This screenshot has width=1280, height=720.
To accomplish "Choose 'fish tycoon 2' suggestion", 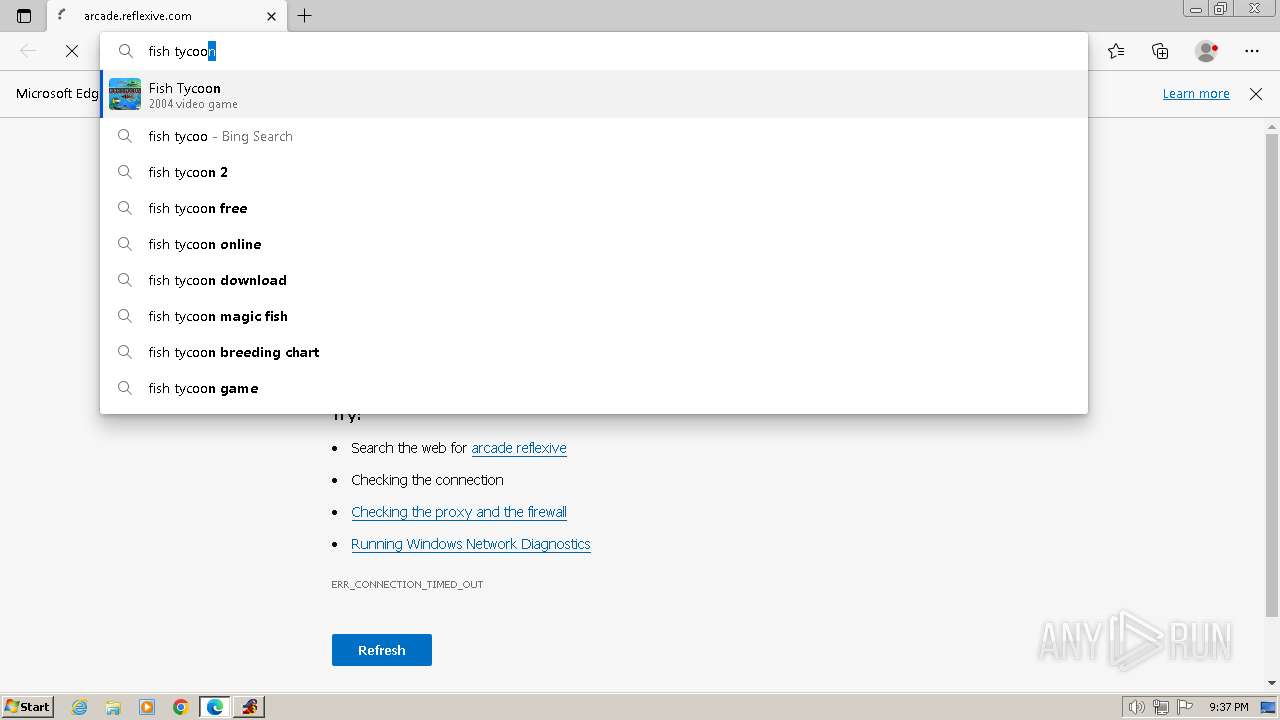I will 594,172.
